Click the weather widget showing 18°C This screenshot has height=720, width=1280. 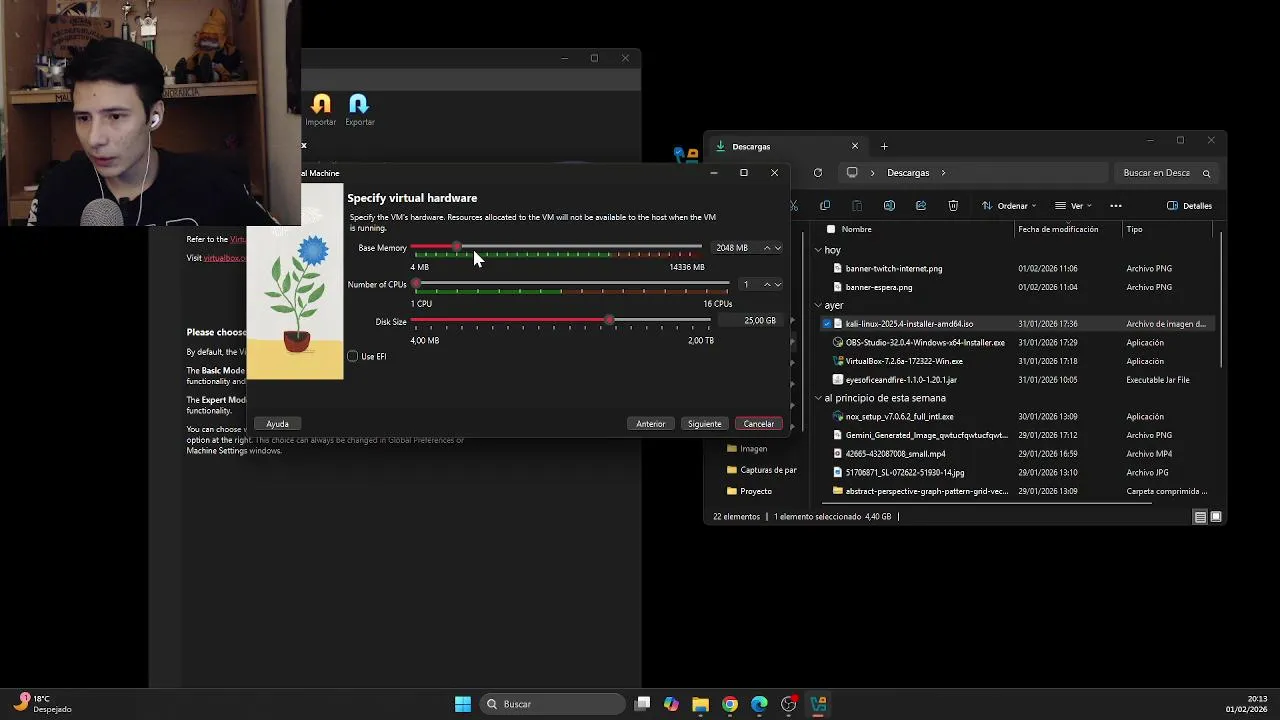pyautogui.click(x=45, y=704)
